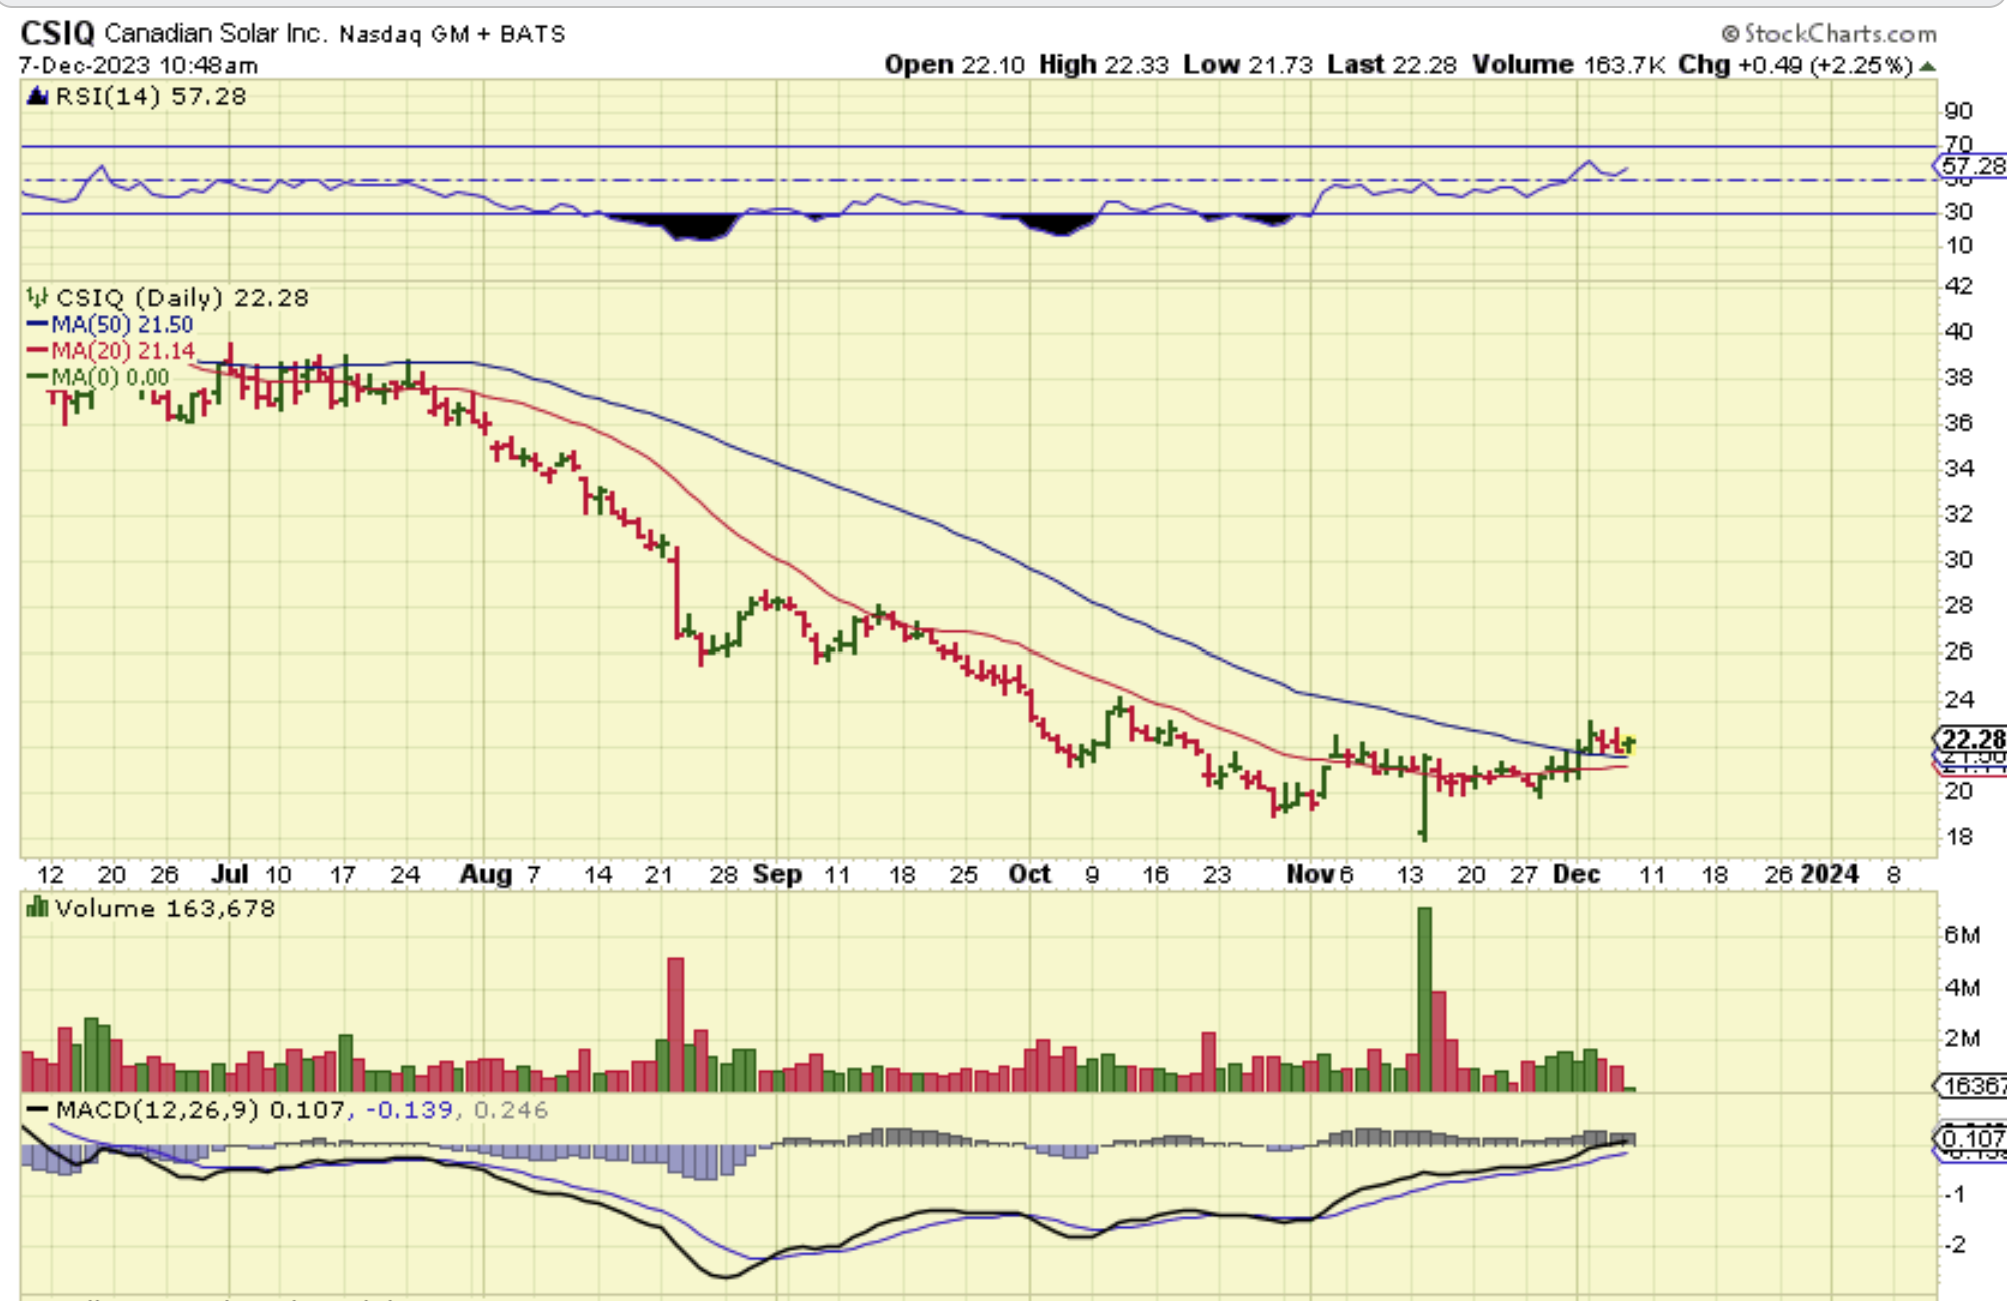Click the green MA(0) 0.00 legend entry

[x=108, y=377]
